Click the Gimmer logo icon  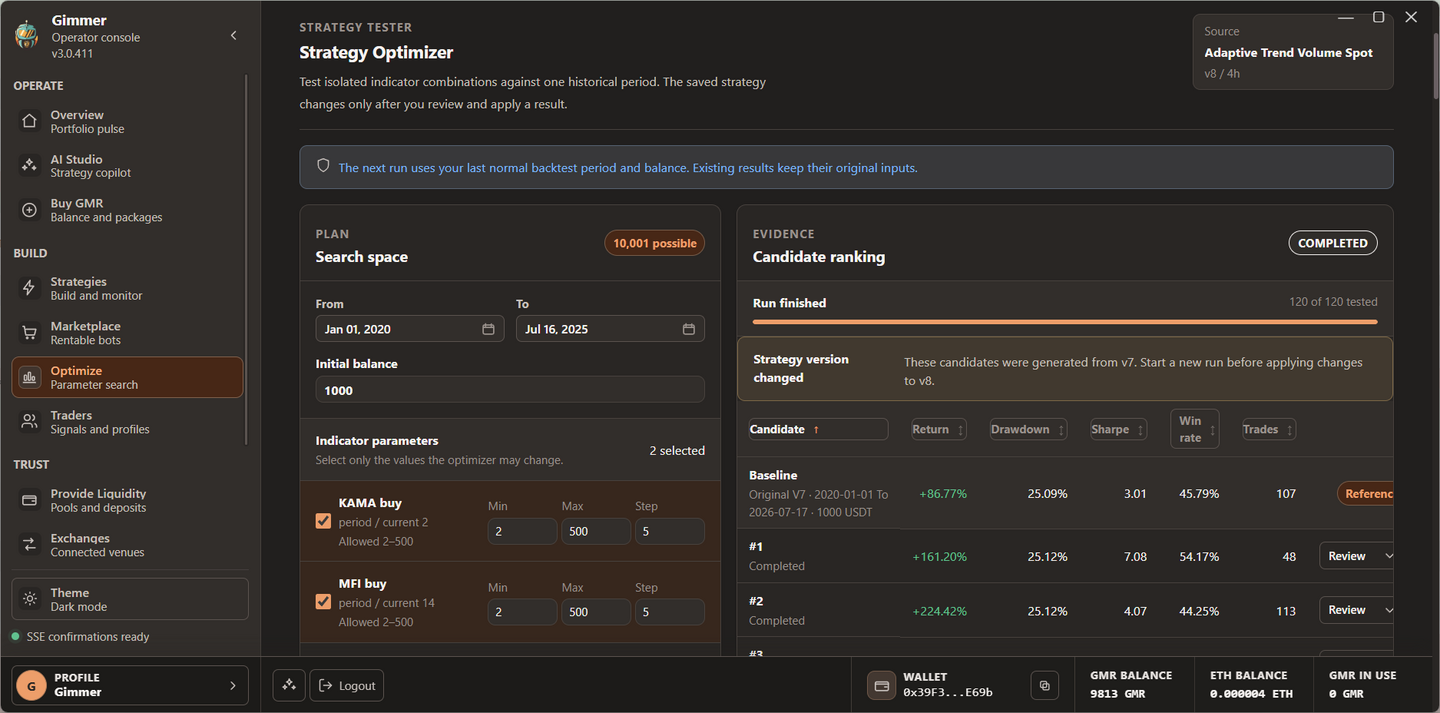click(27, 35)
